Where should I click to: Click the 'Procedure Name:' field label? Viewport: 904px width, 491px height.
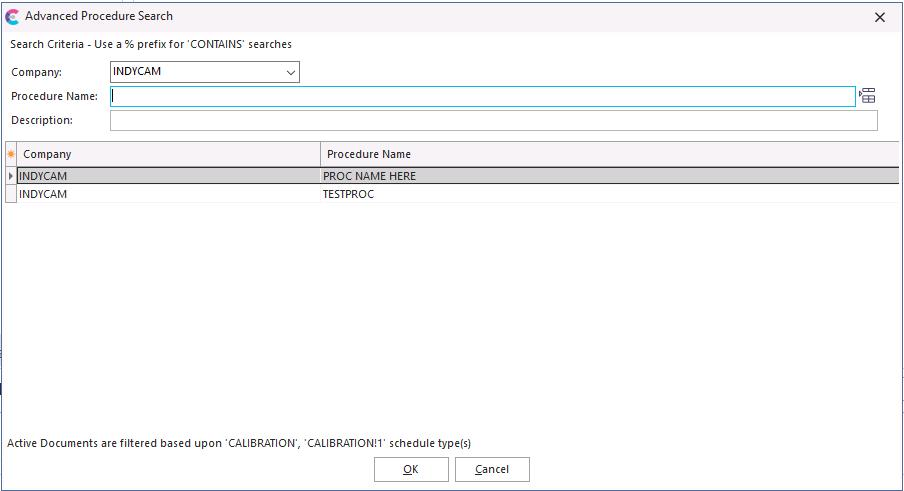pos(54,96)
